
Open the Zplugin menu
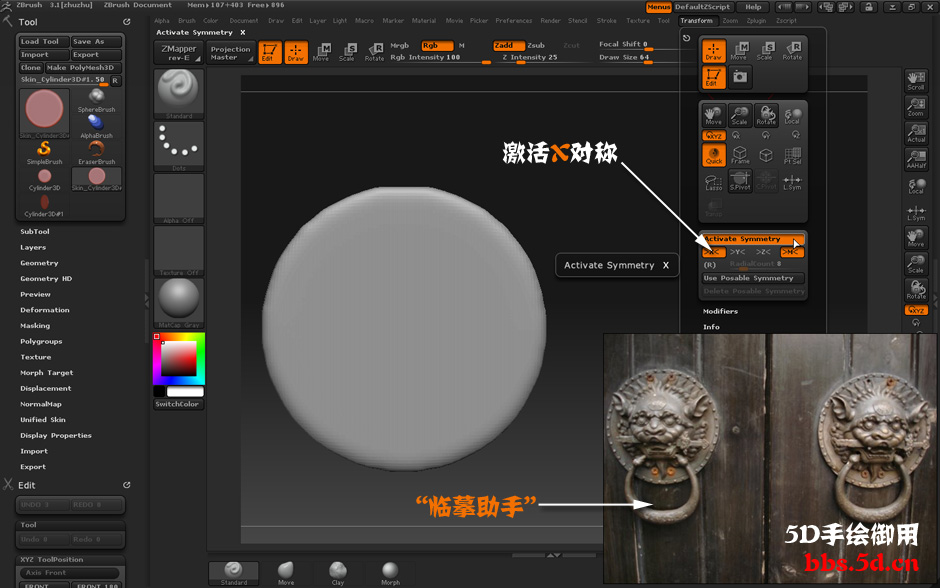point(757,20)
